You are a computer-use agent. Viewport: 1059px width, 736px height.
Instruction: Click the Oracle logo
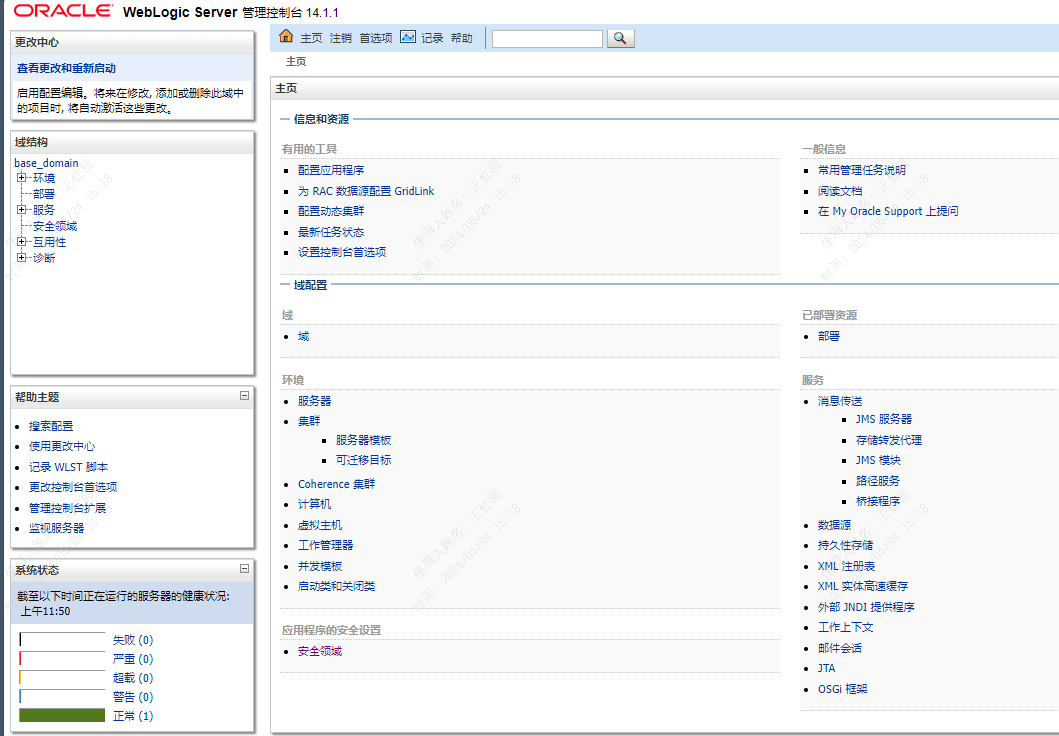coord(63,12)
